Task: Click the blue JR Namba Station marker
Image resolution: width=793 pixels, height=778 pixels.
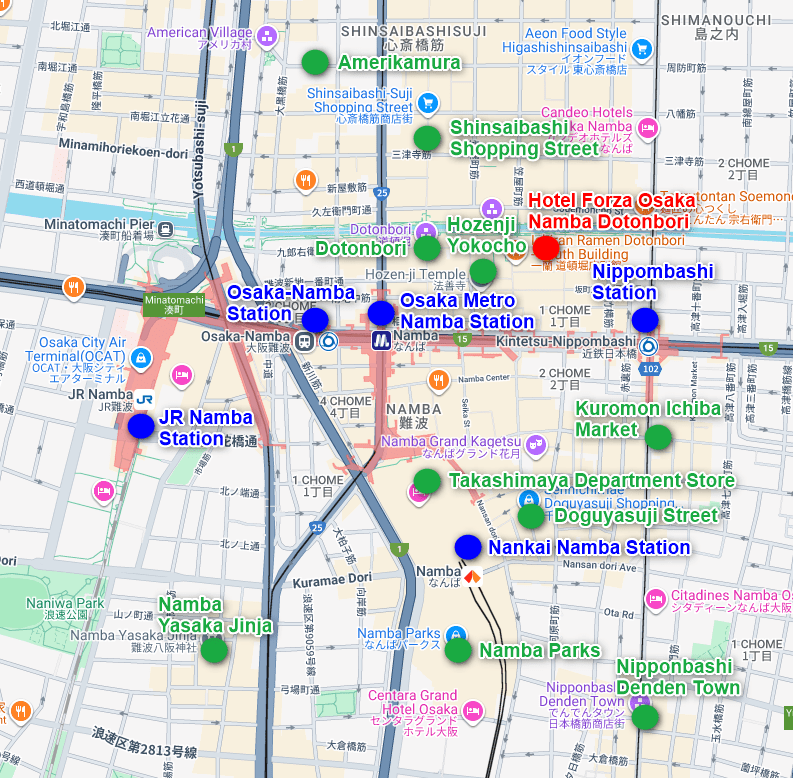Action: [141, 426]
